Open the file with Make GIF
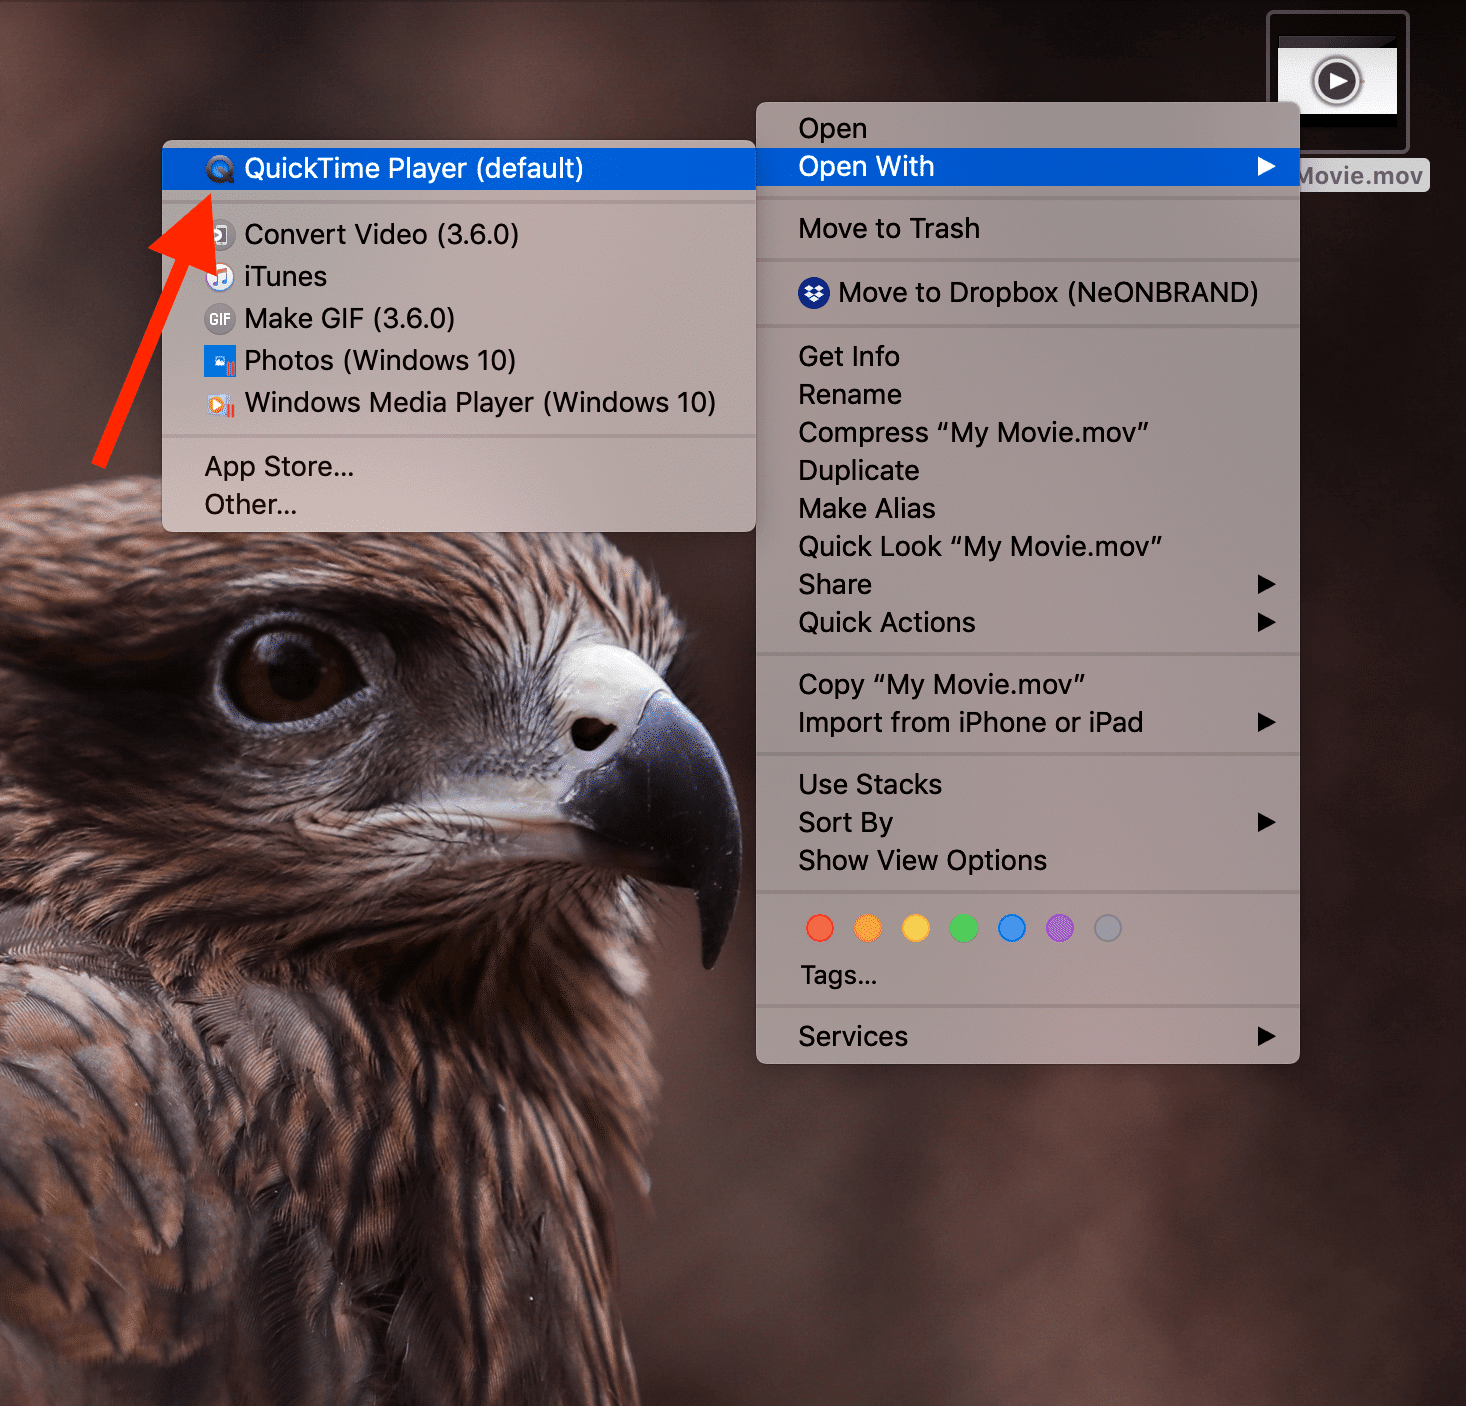This screenshot has width=1466, height=1406. pos(349,319)
